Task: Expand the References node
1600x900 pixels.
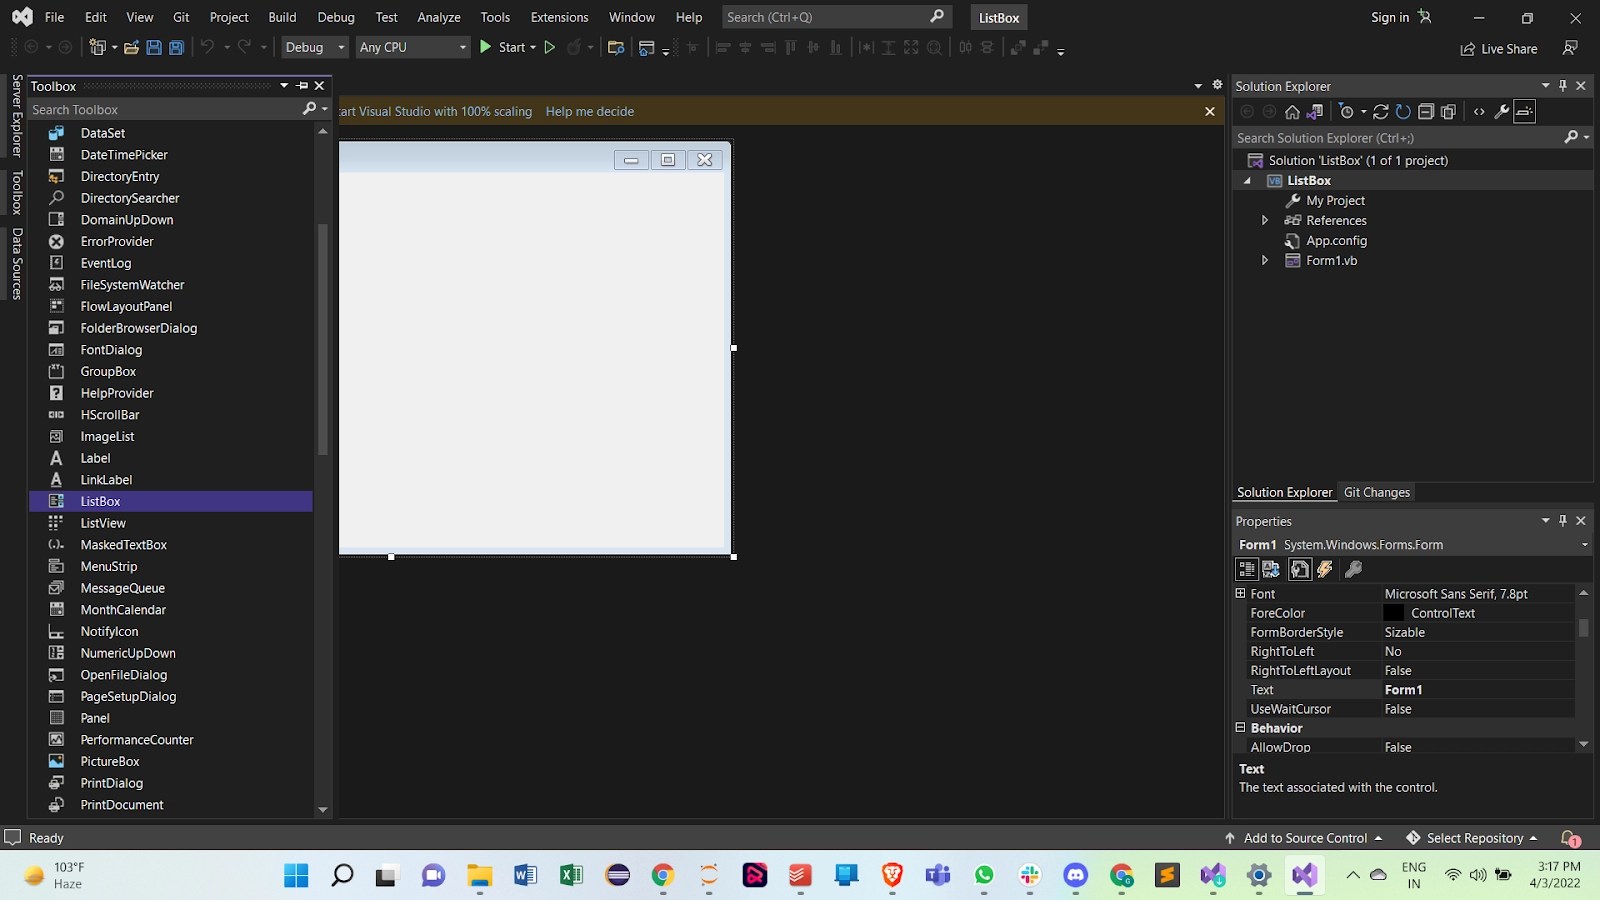Action: tap(1265, 220)
